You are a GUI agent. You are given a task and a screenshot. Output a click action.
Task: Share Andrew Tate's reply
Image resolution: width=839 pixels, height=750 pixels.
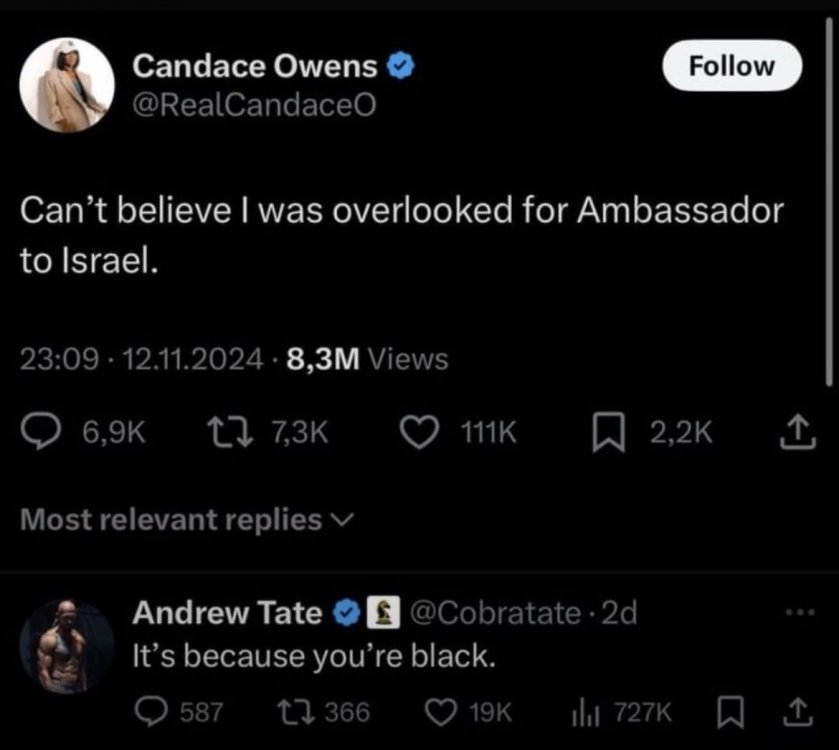[798, 712]
